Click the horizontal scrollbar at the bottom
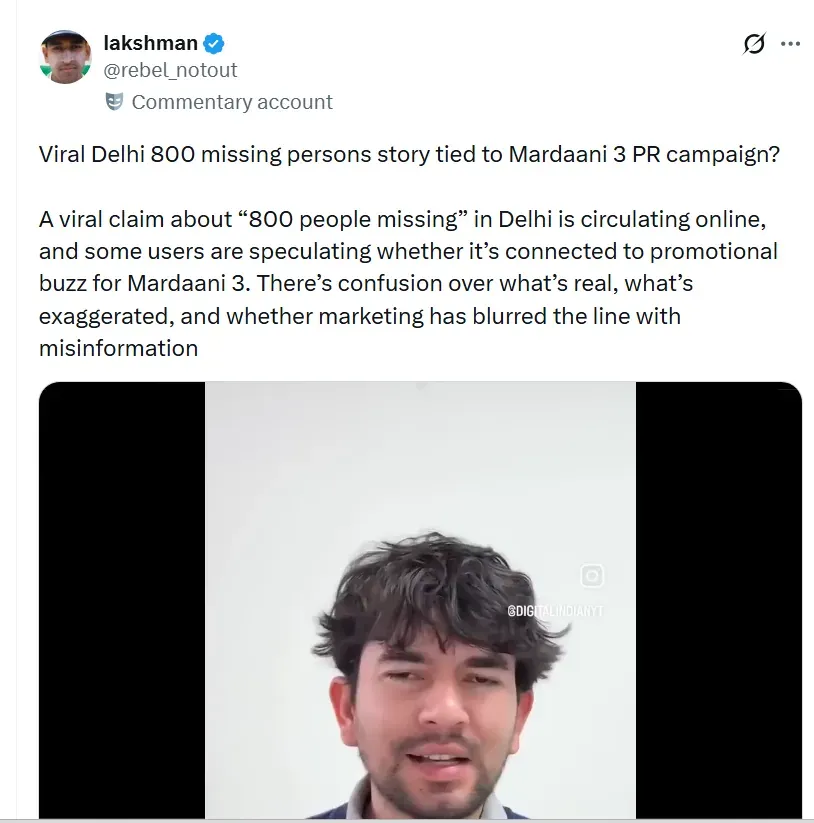814x823 pixels. tap(407, 820)
